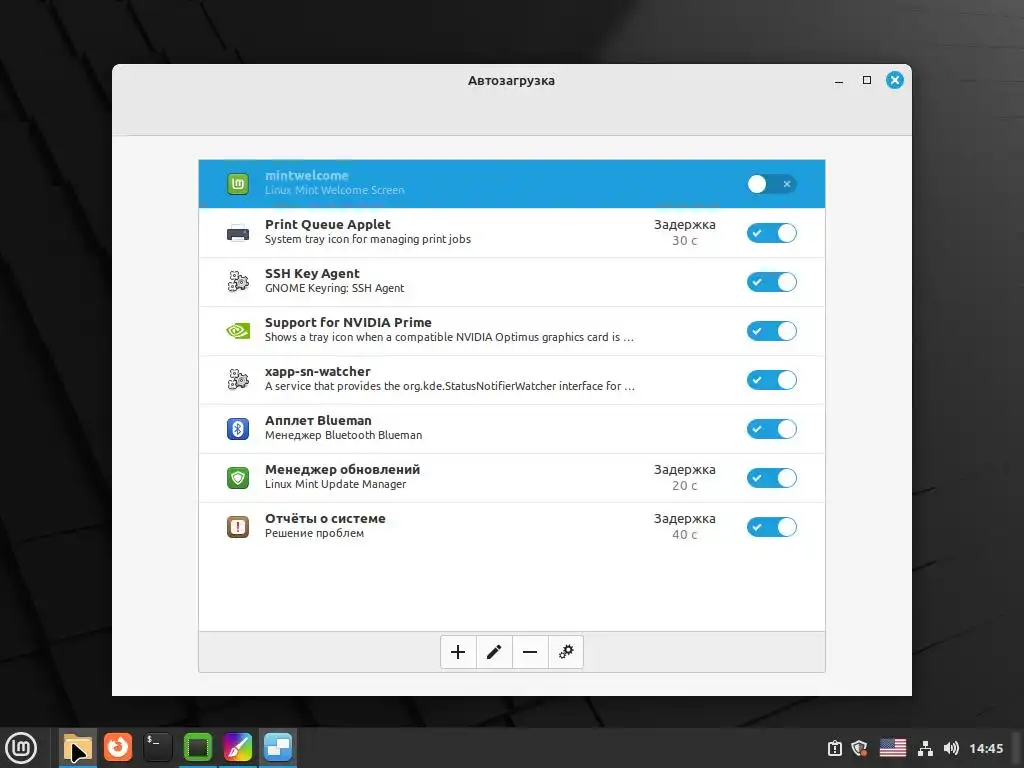Click the mintwelcome Linux Mint logo icon

click(238, 184)
